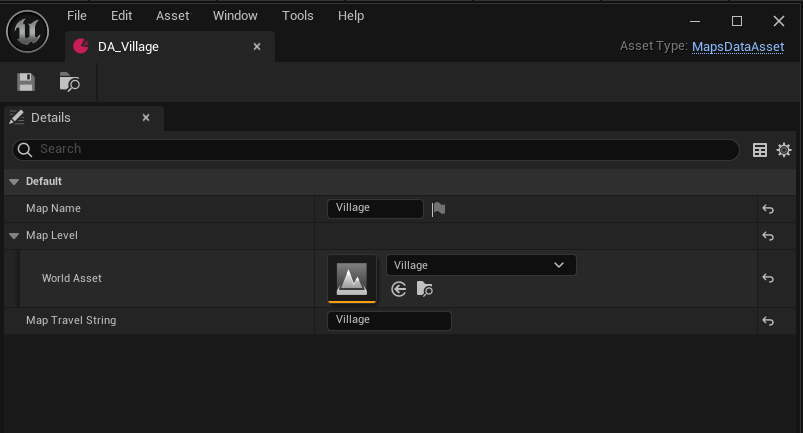
Task: Open Details view options gear icon
Action: pyautogui.click(x=784, y=150)
